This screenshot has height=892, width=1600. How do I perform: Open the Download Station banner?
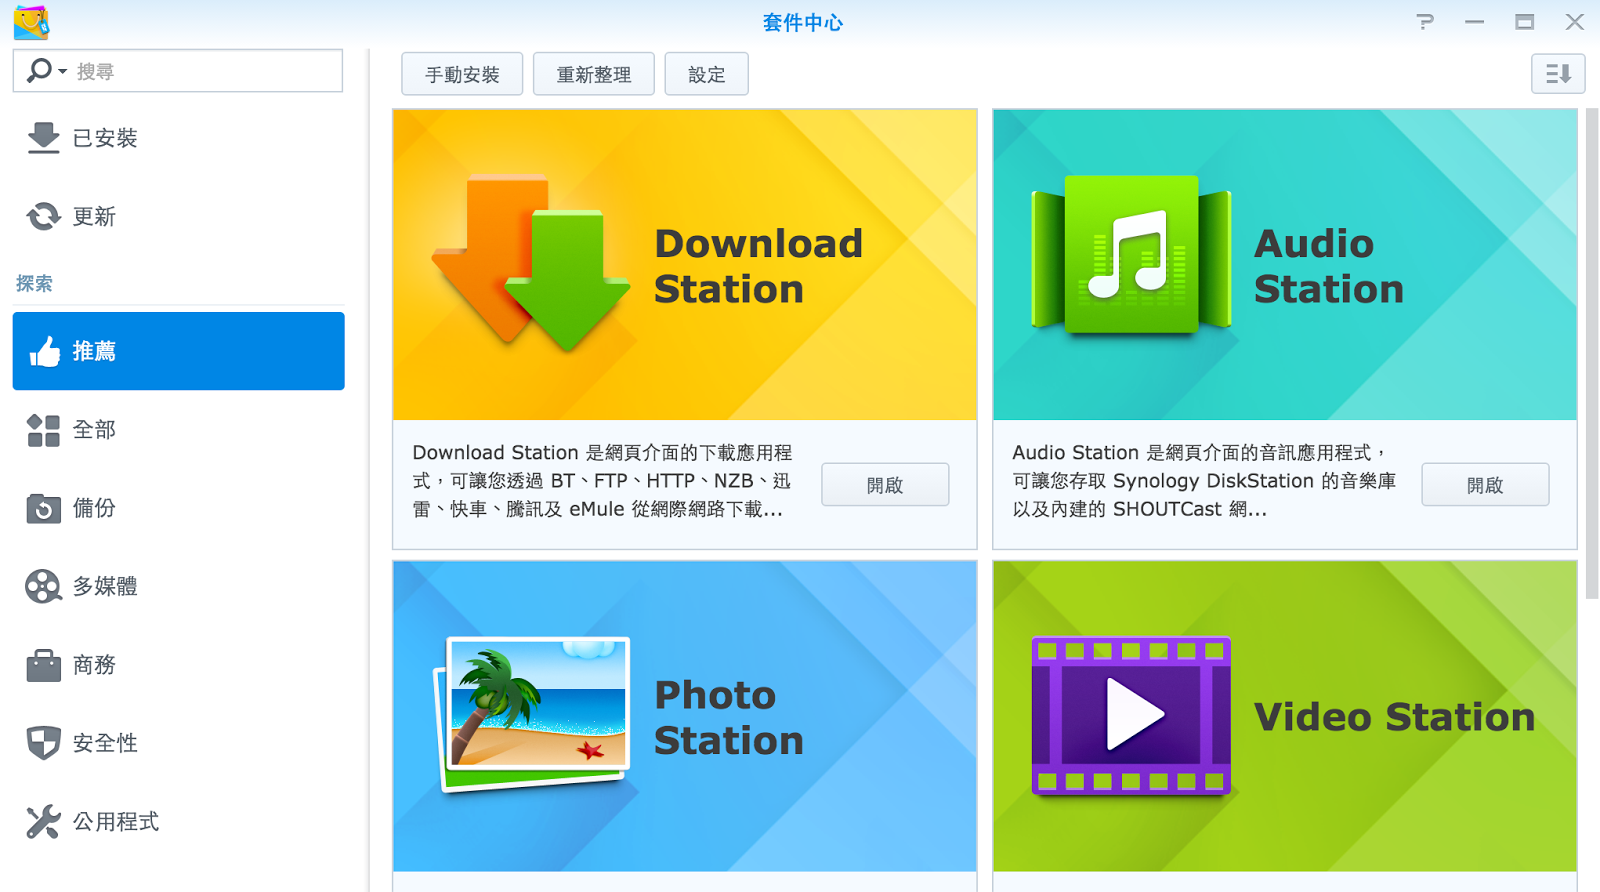685,265
